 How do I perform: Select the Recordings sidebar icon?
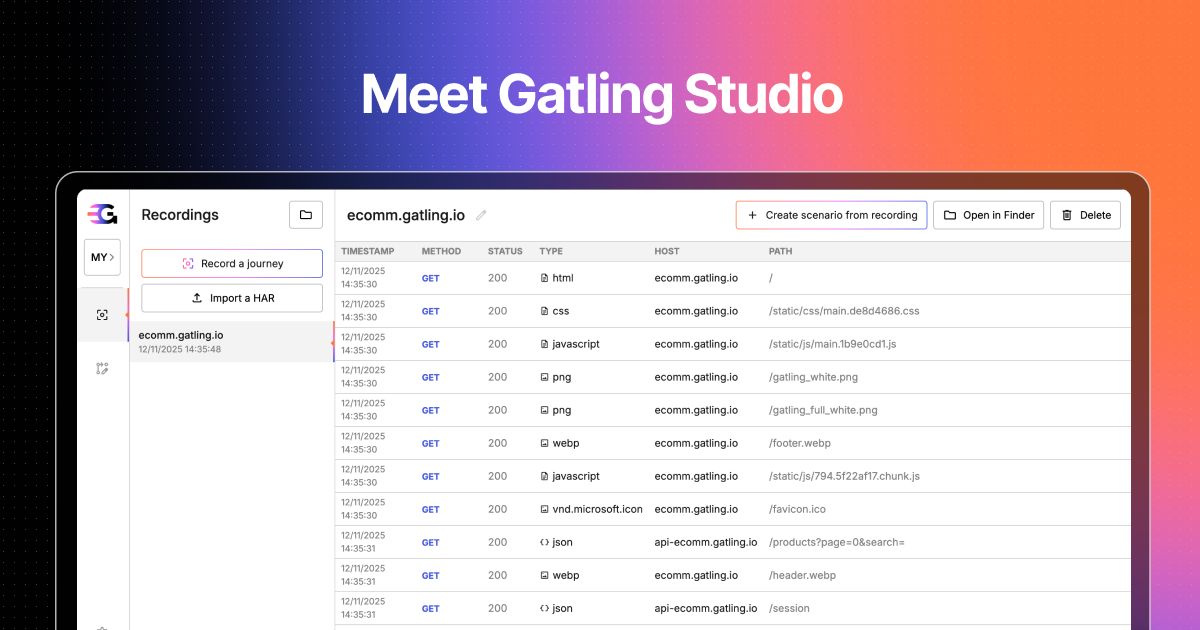pos(102,314)
